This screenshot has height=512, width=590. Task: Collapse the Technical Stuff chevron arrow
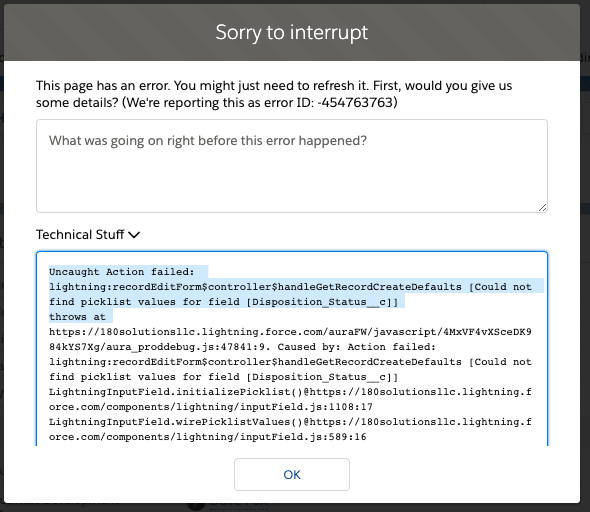point(134,235)
